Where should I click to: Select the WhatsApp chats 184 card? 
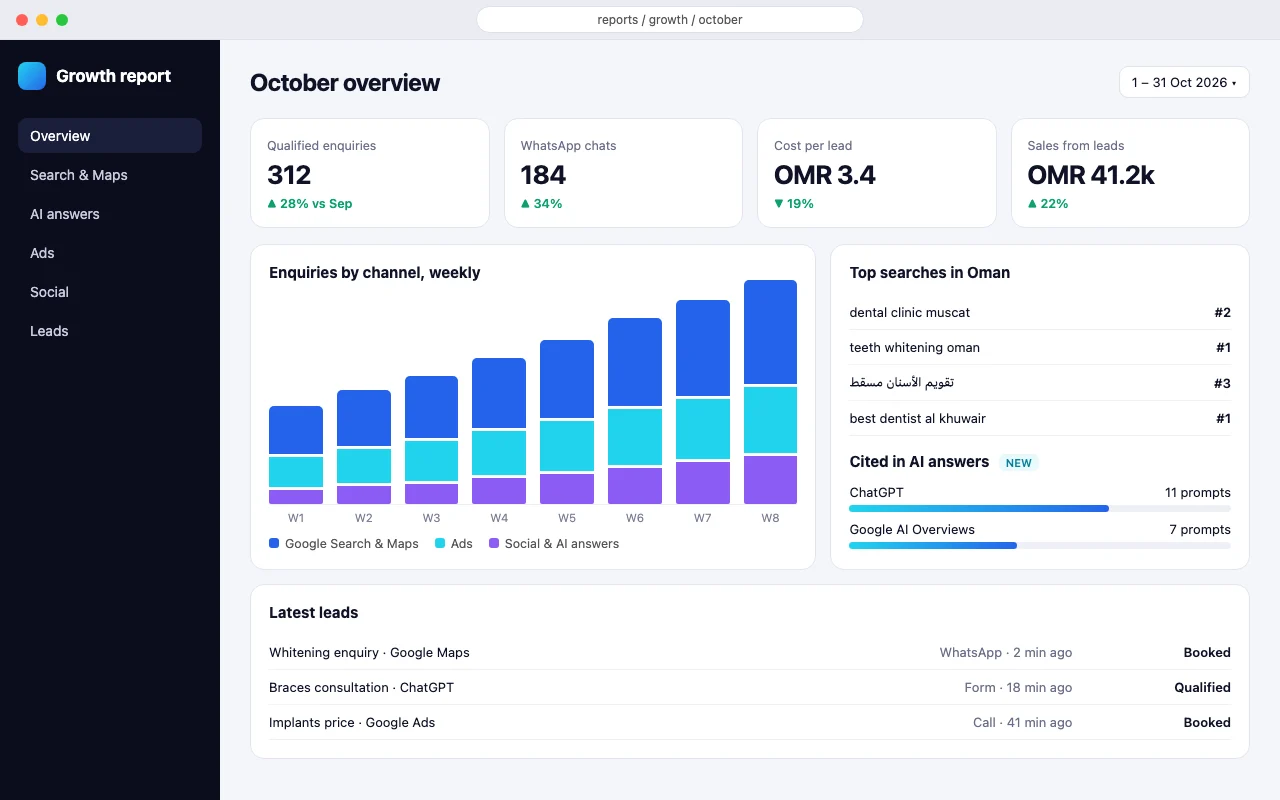(x=623, y=173)
